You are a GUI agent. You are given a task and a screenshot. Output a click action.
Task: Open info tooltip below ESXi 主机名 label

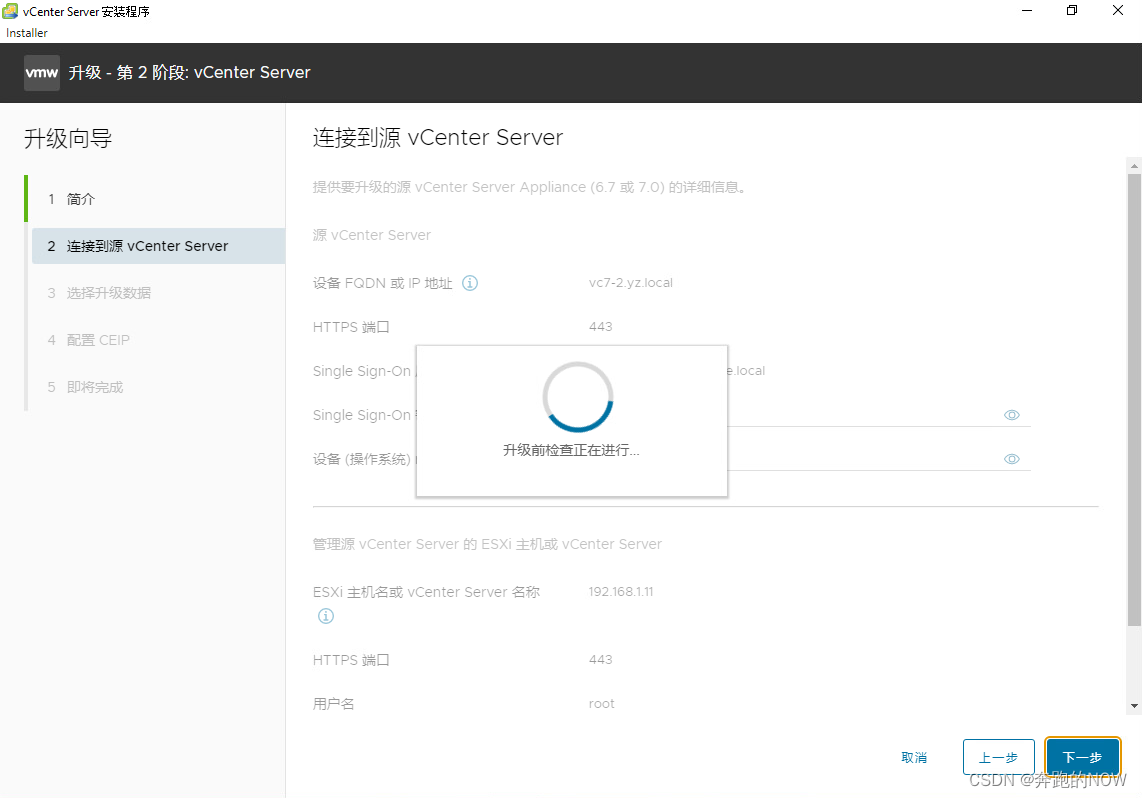click(326, 616)
